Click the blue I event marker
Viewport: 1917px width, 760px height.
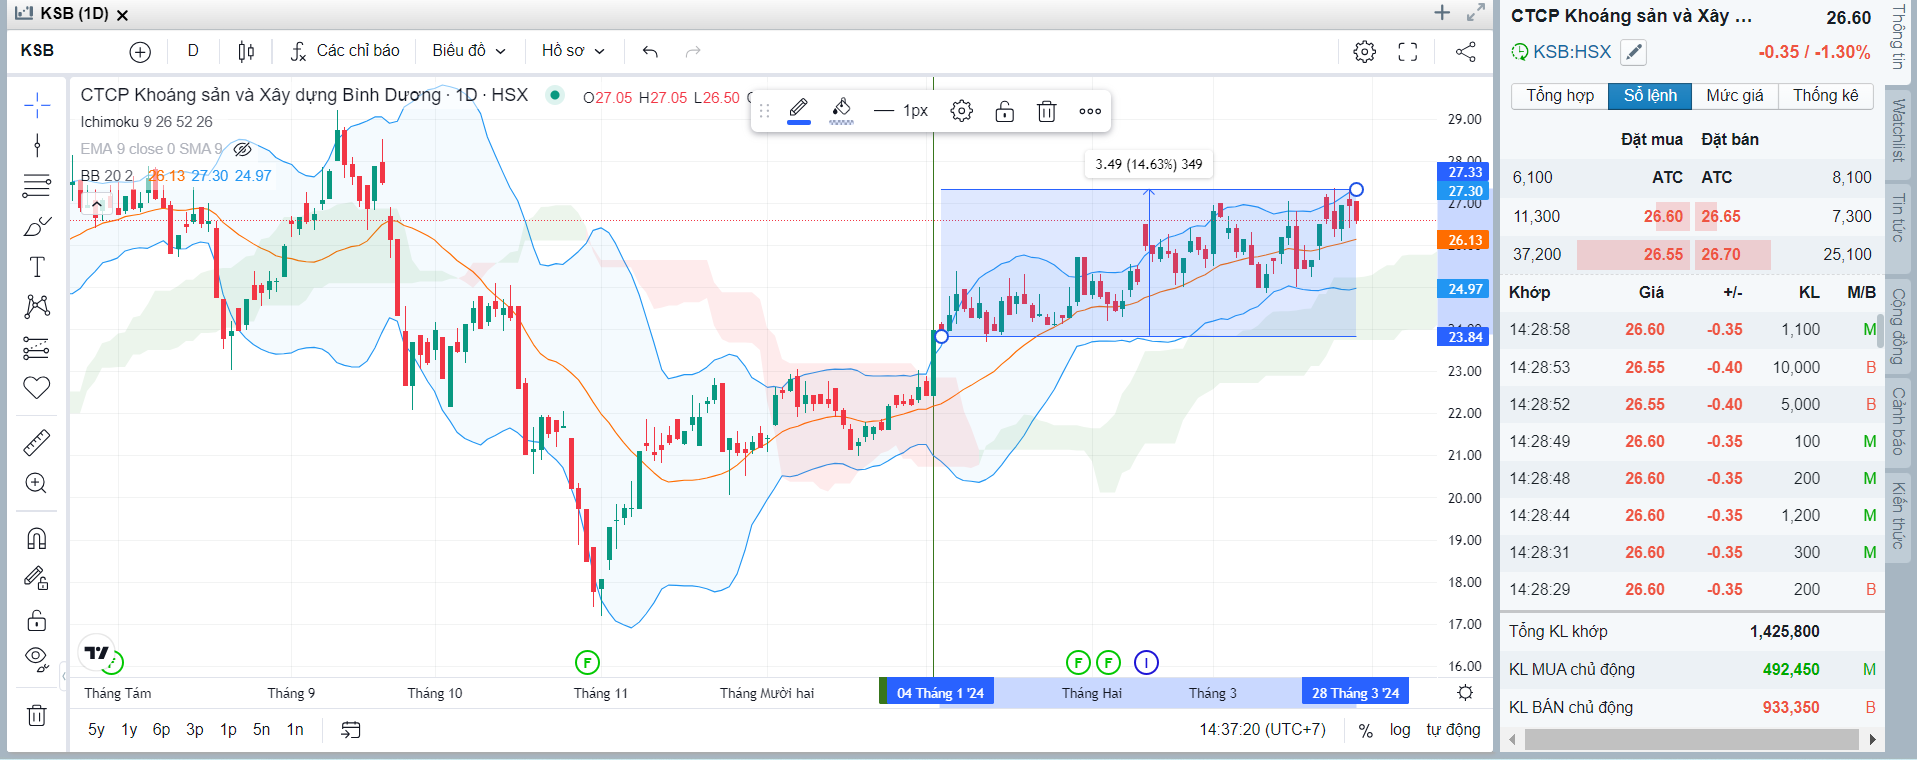pos(1146,662)
